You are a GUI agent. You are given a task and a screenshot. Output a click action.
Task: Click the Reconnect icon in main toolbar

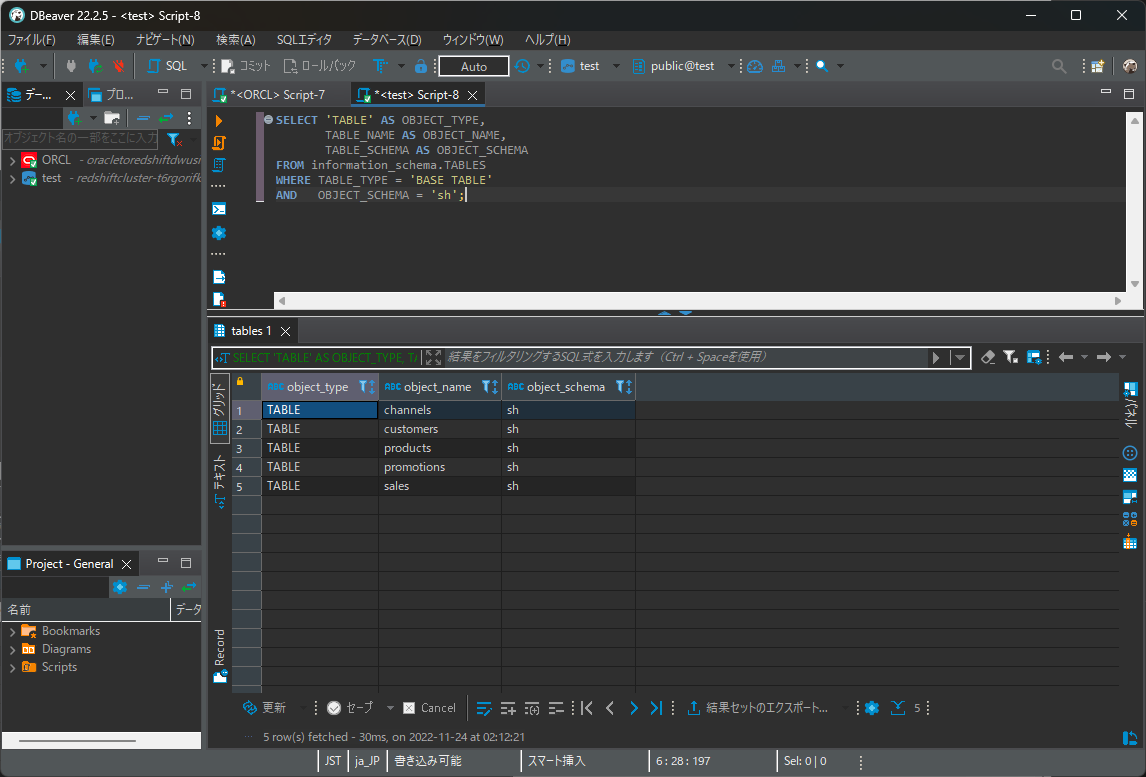[95, 66]
